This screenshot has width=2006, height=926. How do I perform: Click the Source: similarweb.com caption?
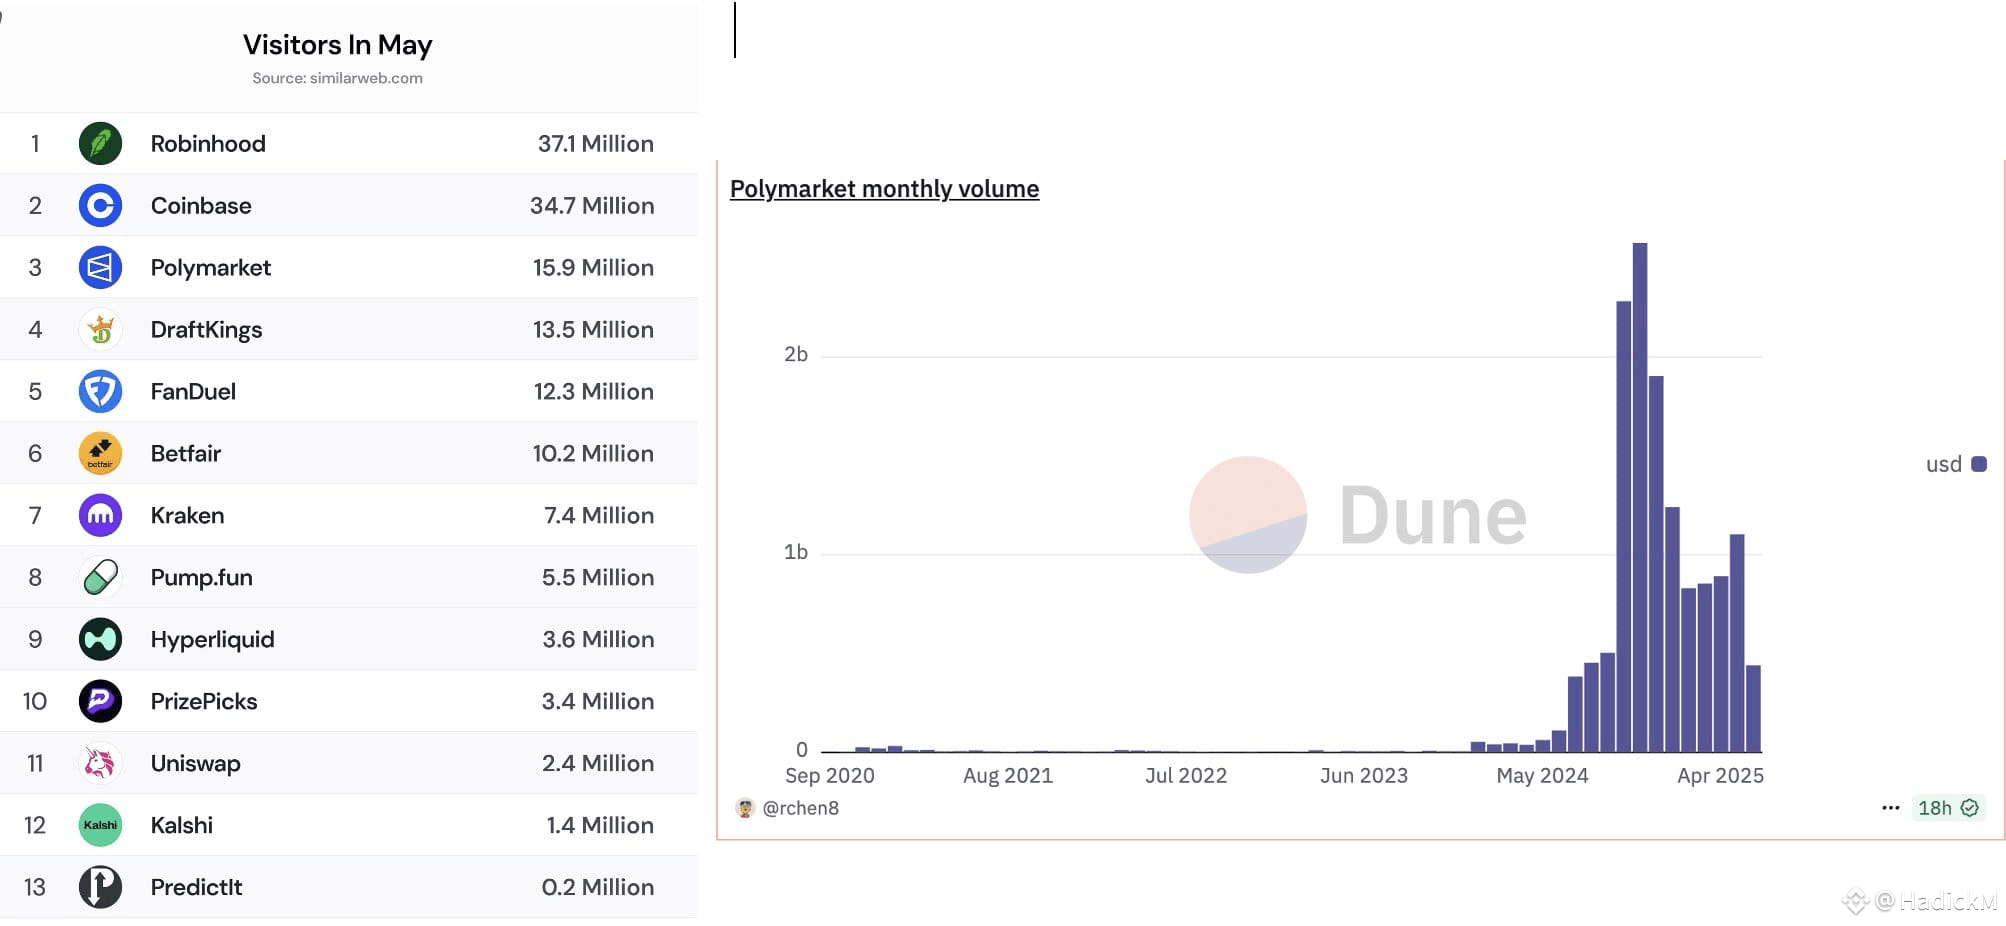pos(337,78)
